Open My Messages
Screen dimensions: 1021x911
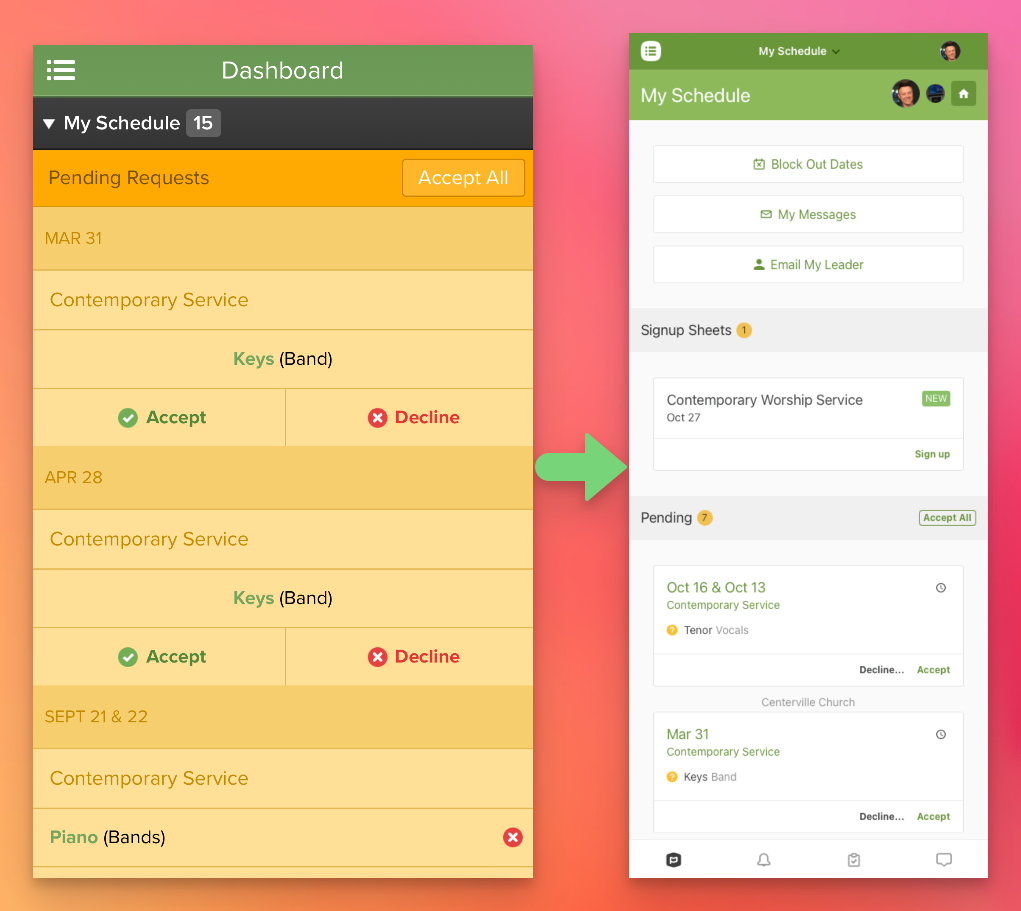808,214
